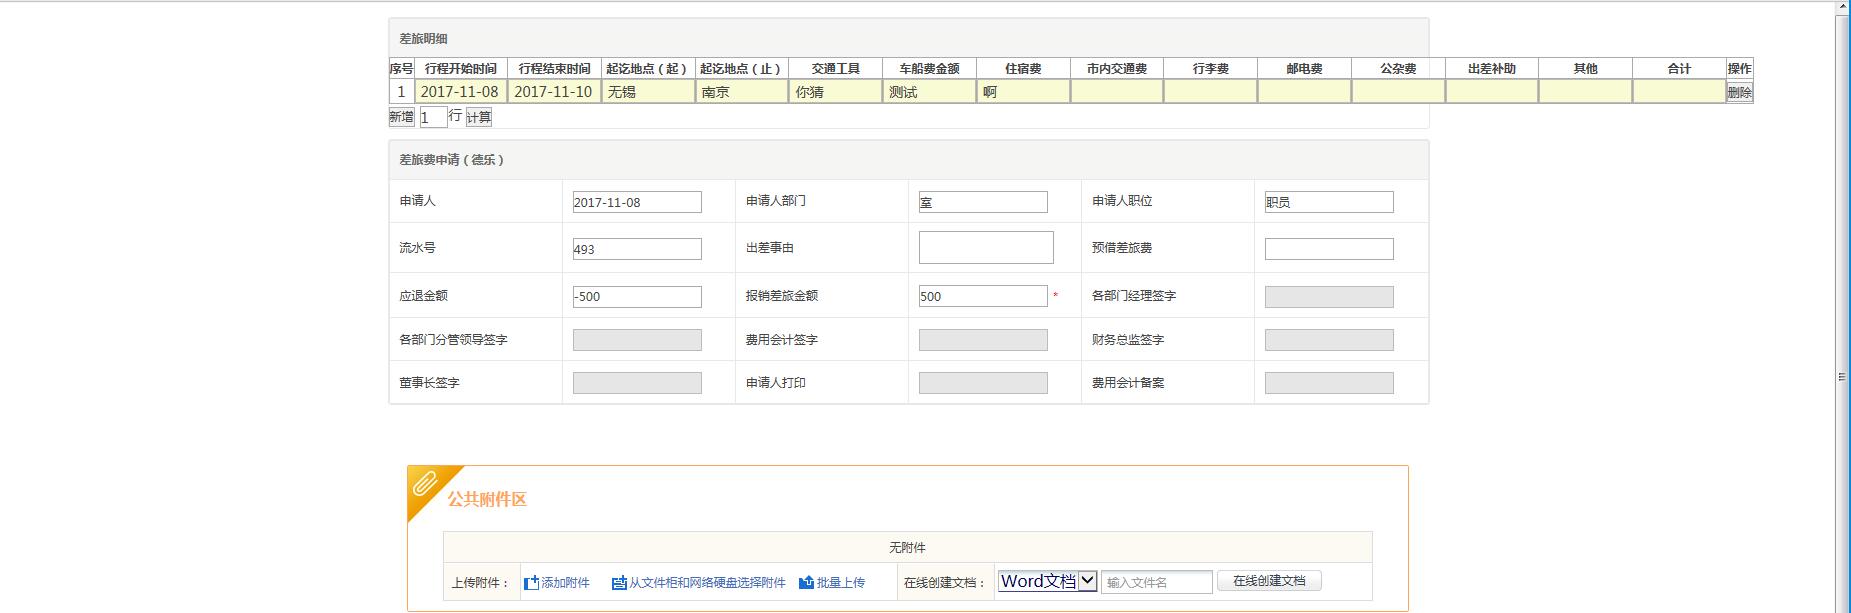Click the 添加附件 add attachment icon
Viewport: 1851px width, 613px height.
pos(532,583)
